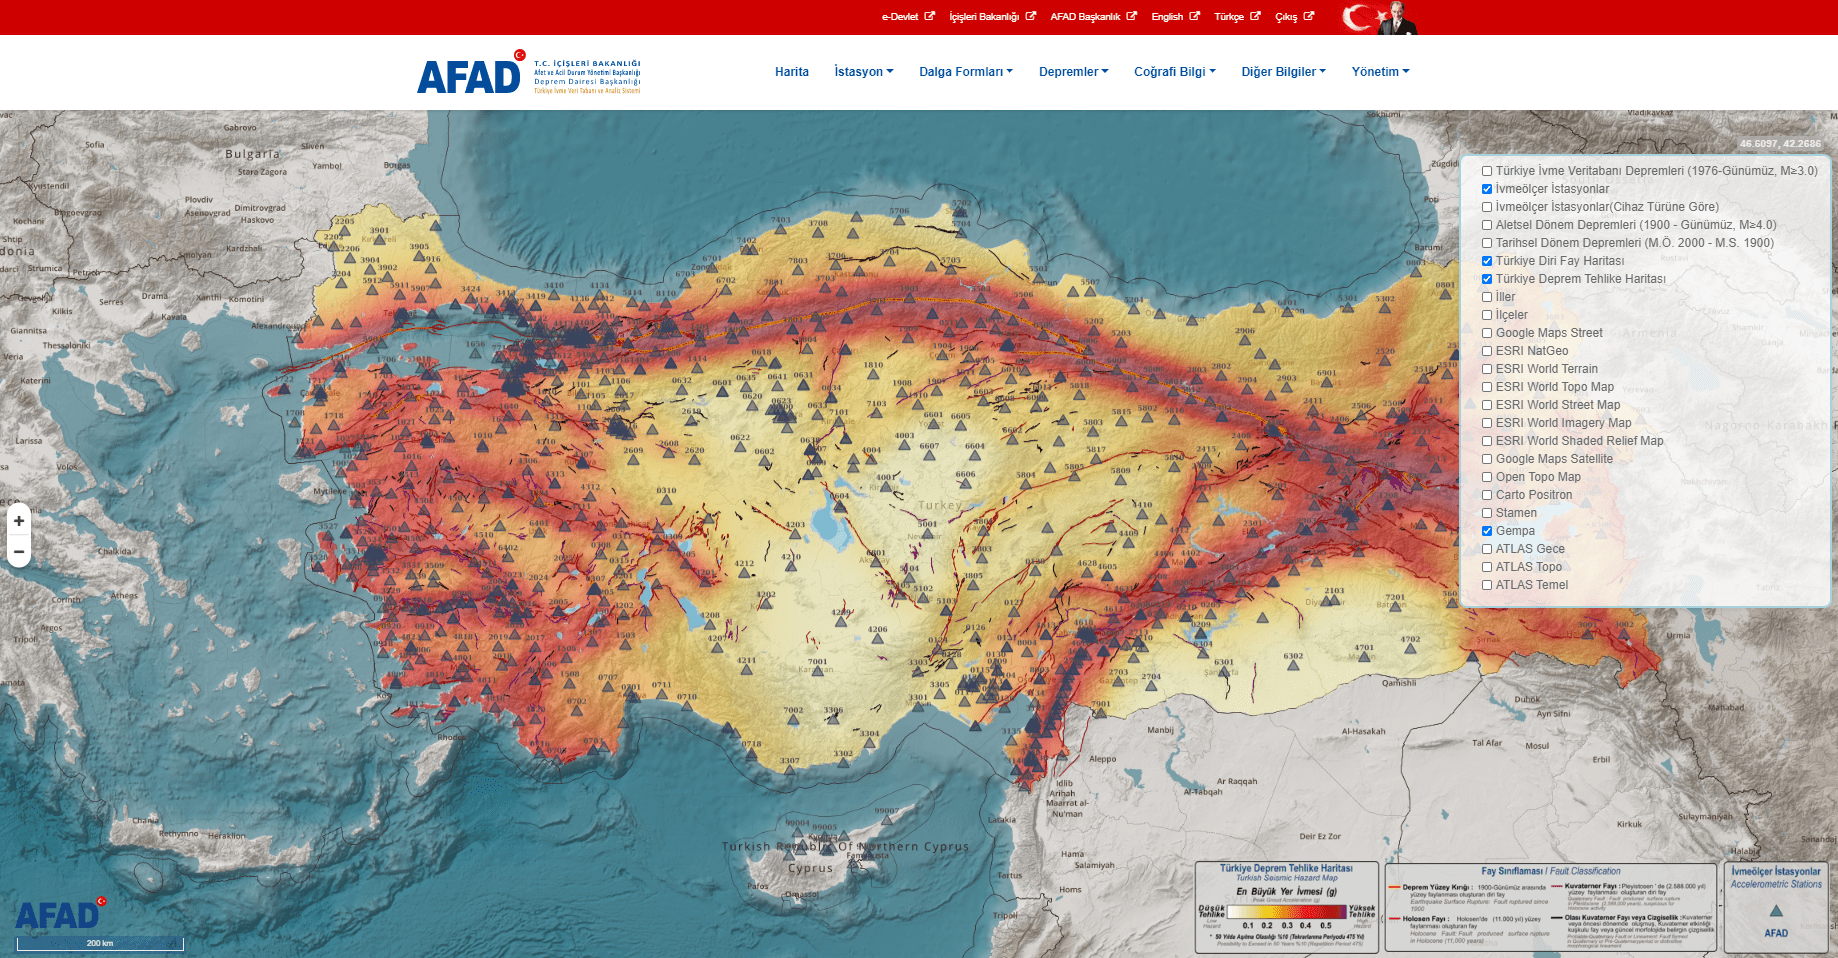Select station triangle 7001 near Karaman
The height and width of the screenshot is (958, 1838).
(817, 672)
